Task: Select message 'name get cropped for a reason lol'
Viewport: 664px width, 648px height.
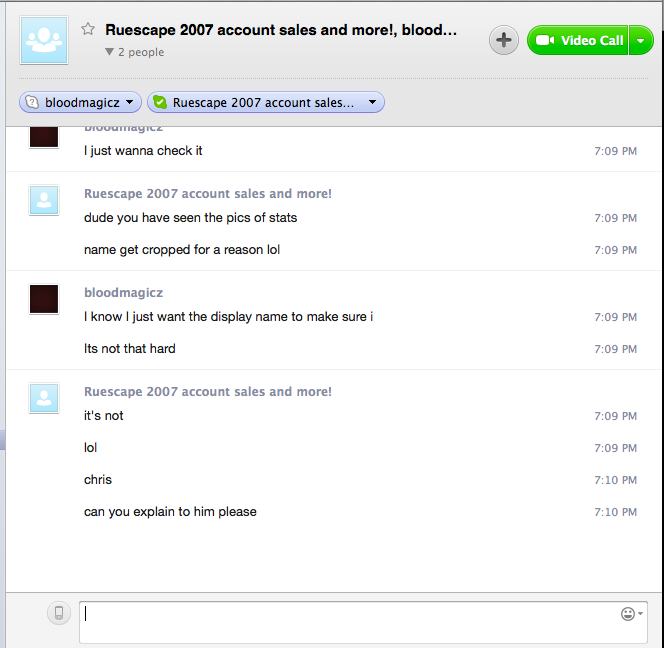Action: [x=182, y=250]
